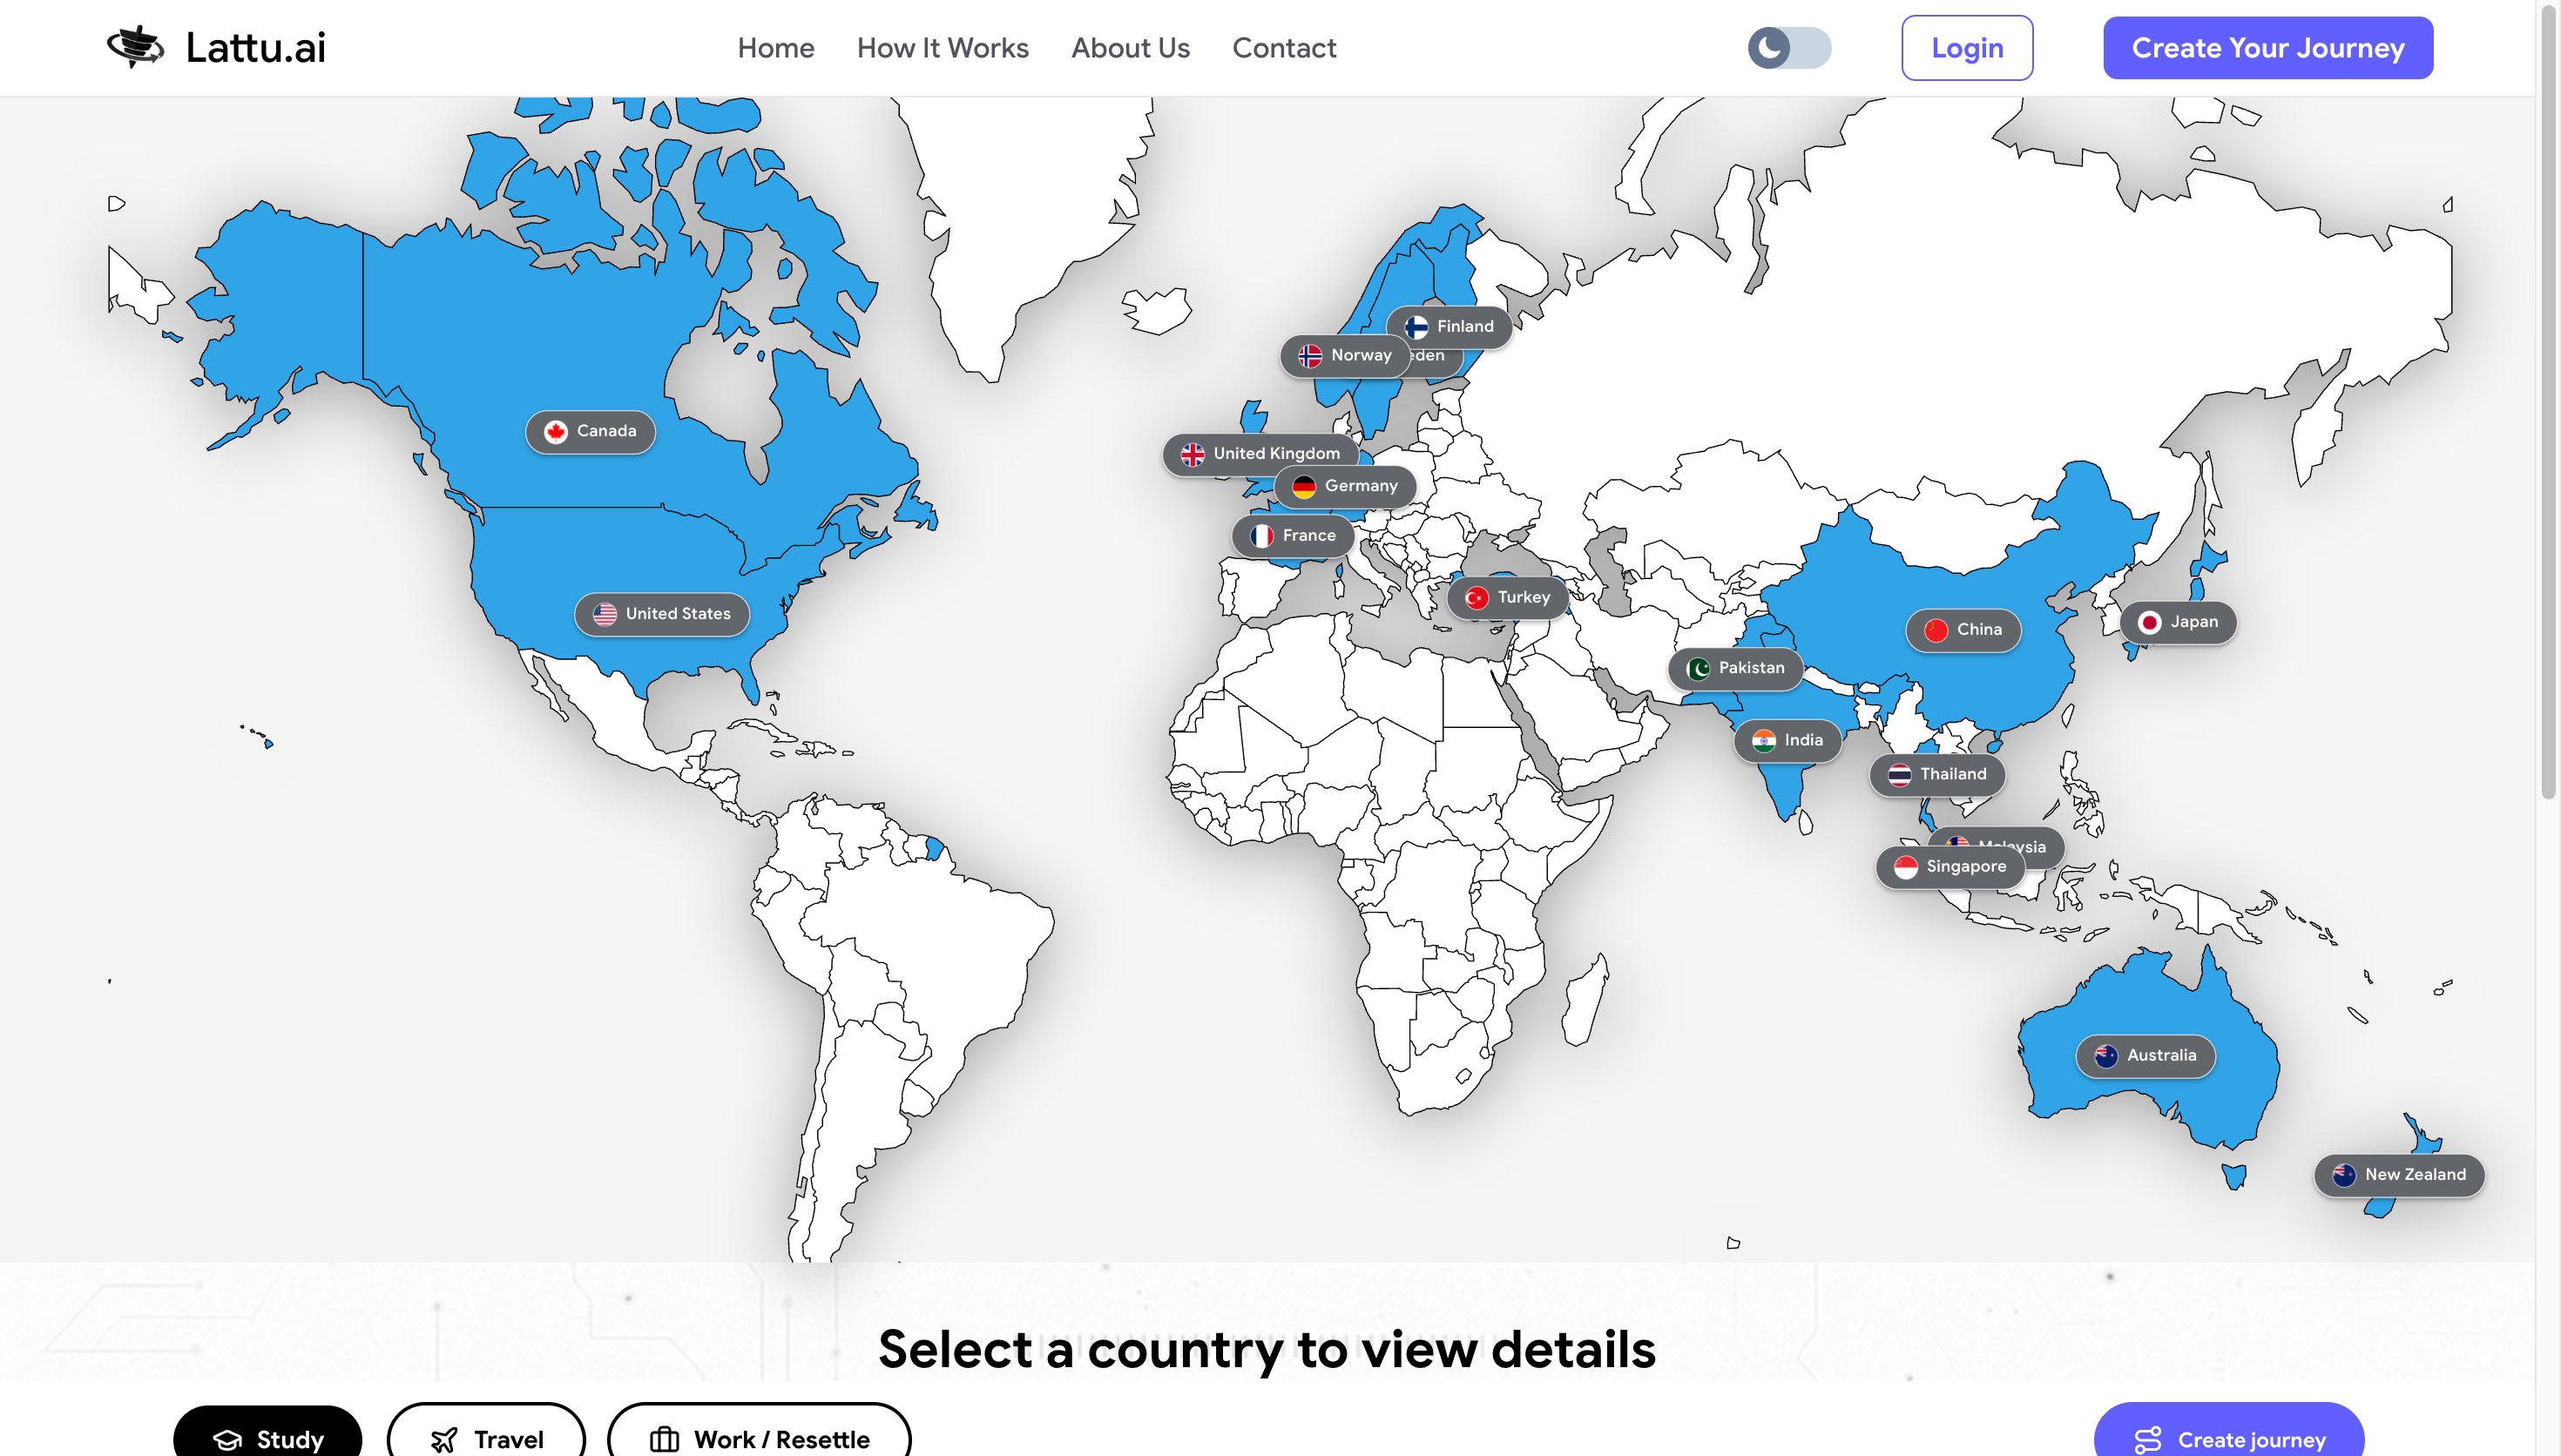Open the About Us page
The width and height of the screenshot is (2561, 1456).
pyautogui.click(x=1130, y=48)
